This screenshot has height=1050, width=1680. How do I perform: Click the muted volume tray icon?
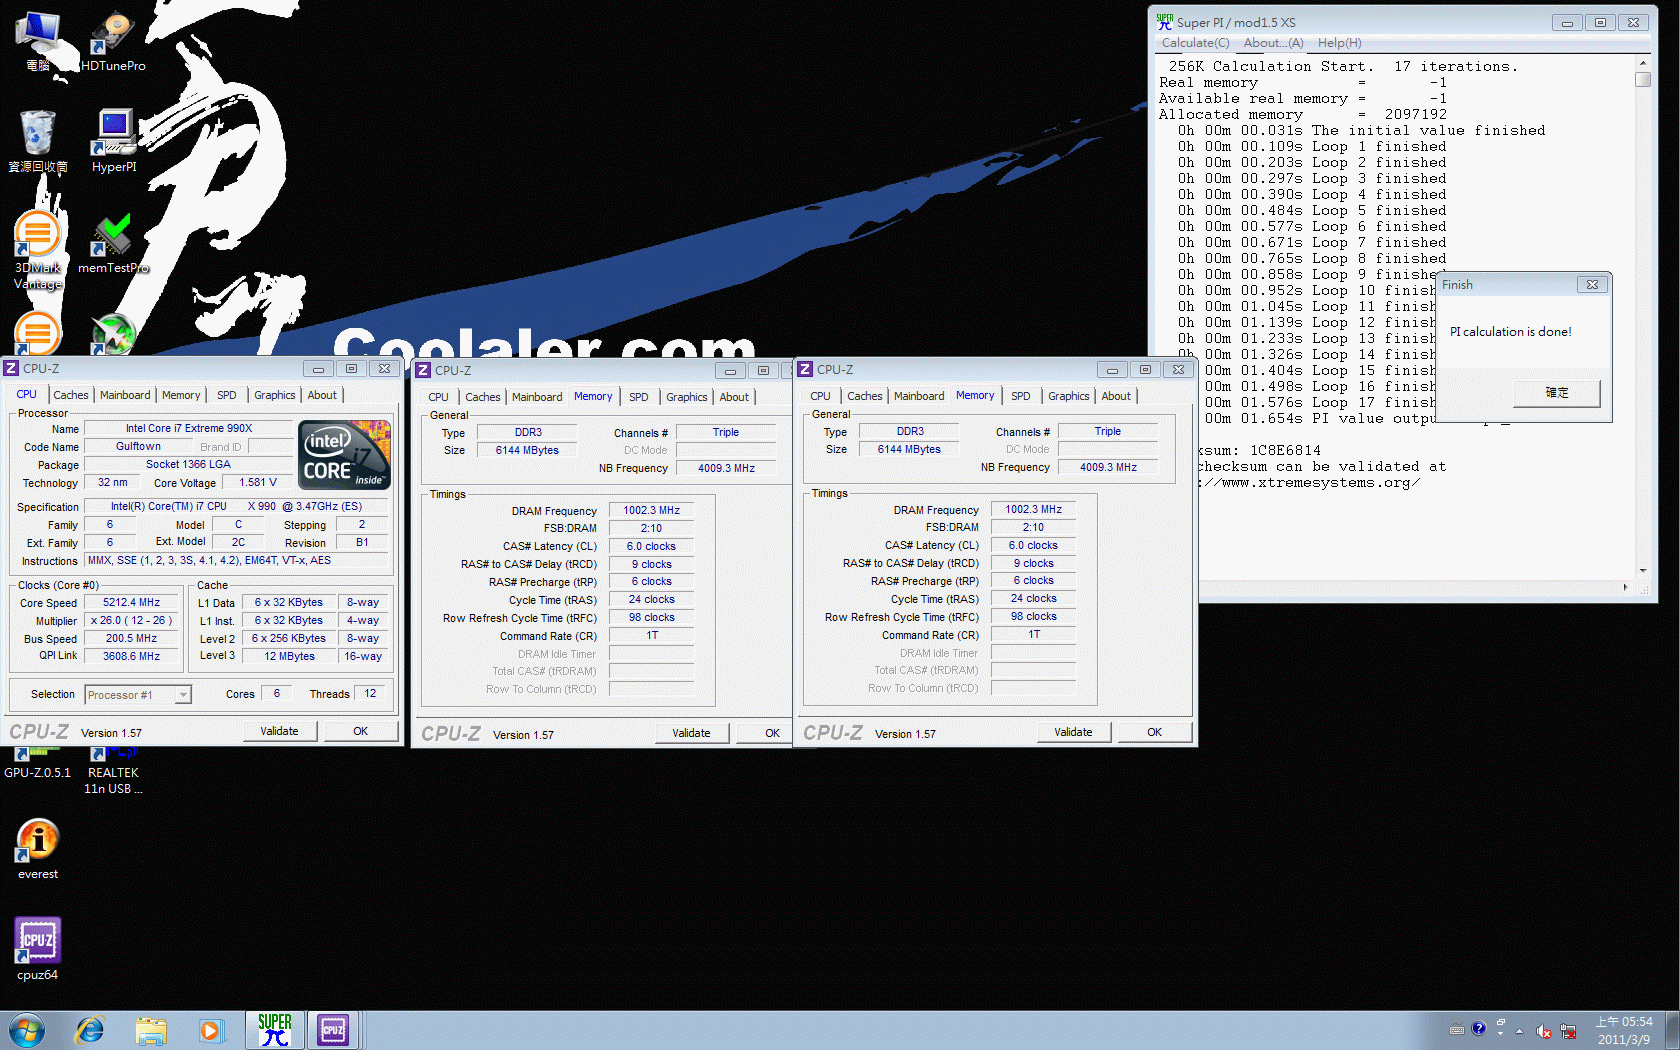coord(1544,1031)
